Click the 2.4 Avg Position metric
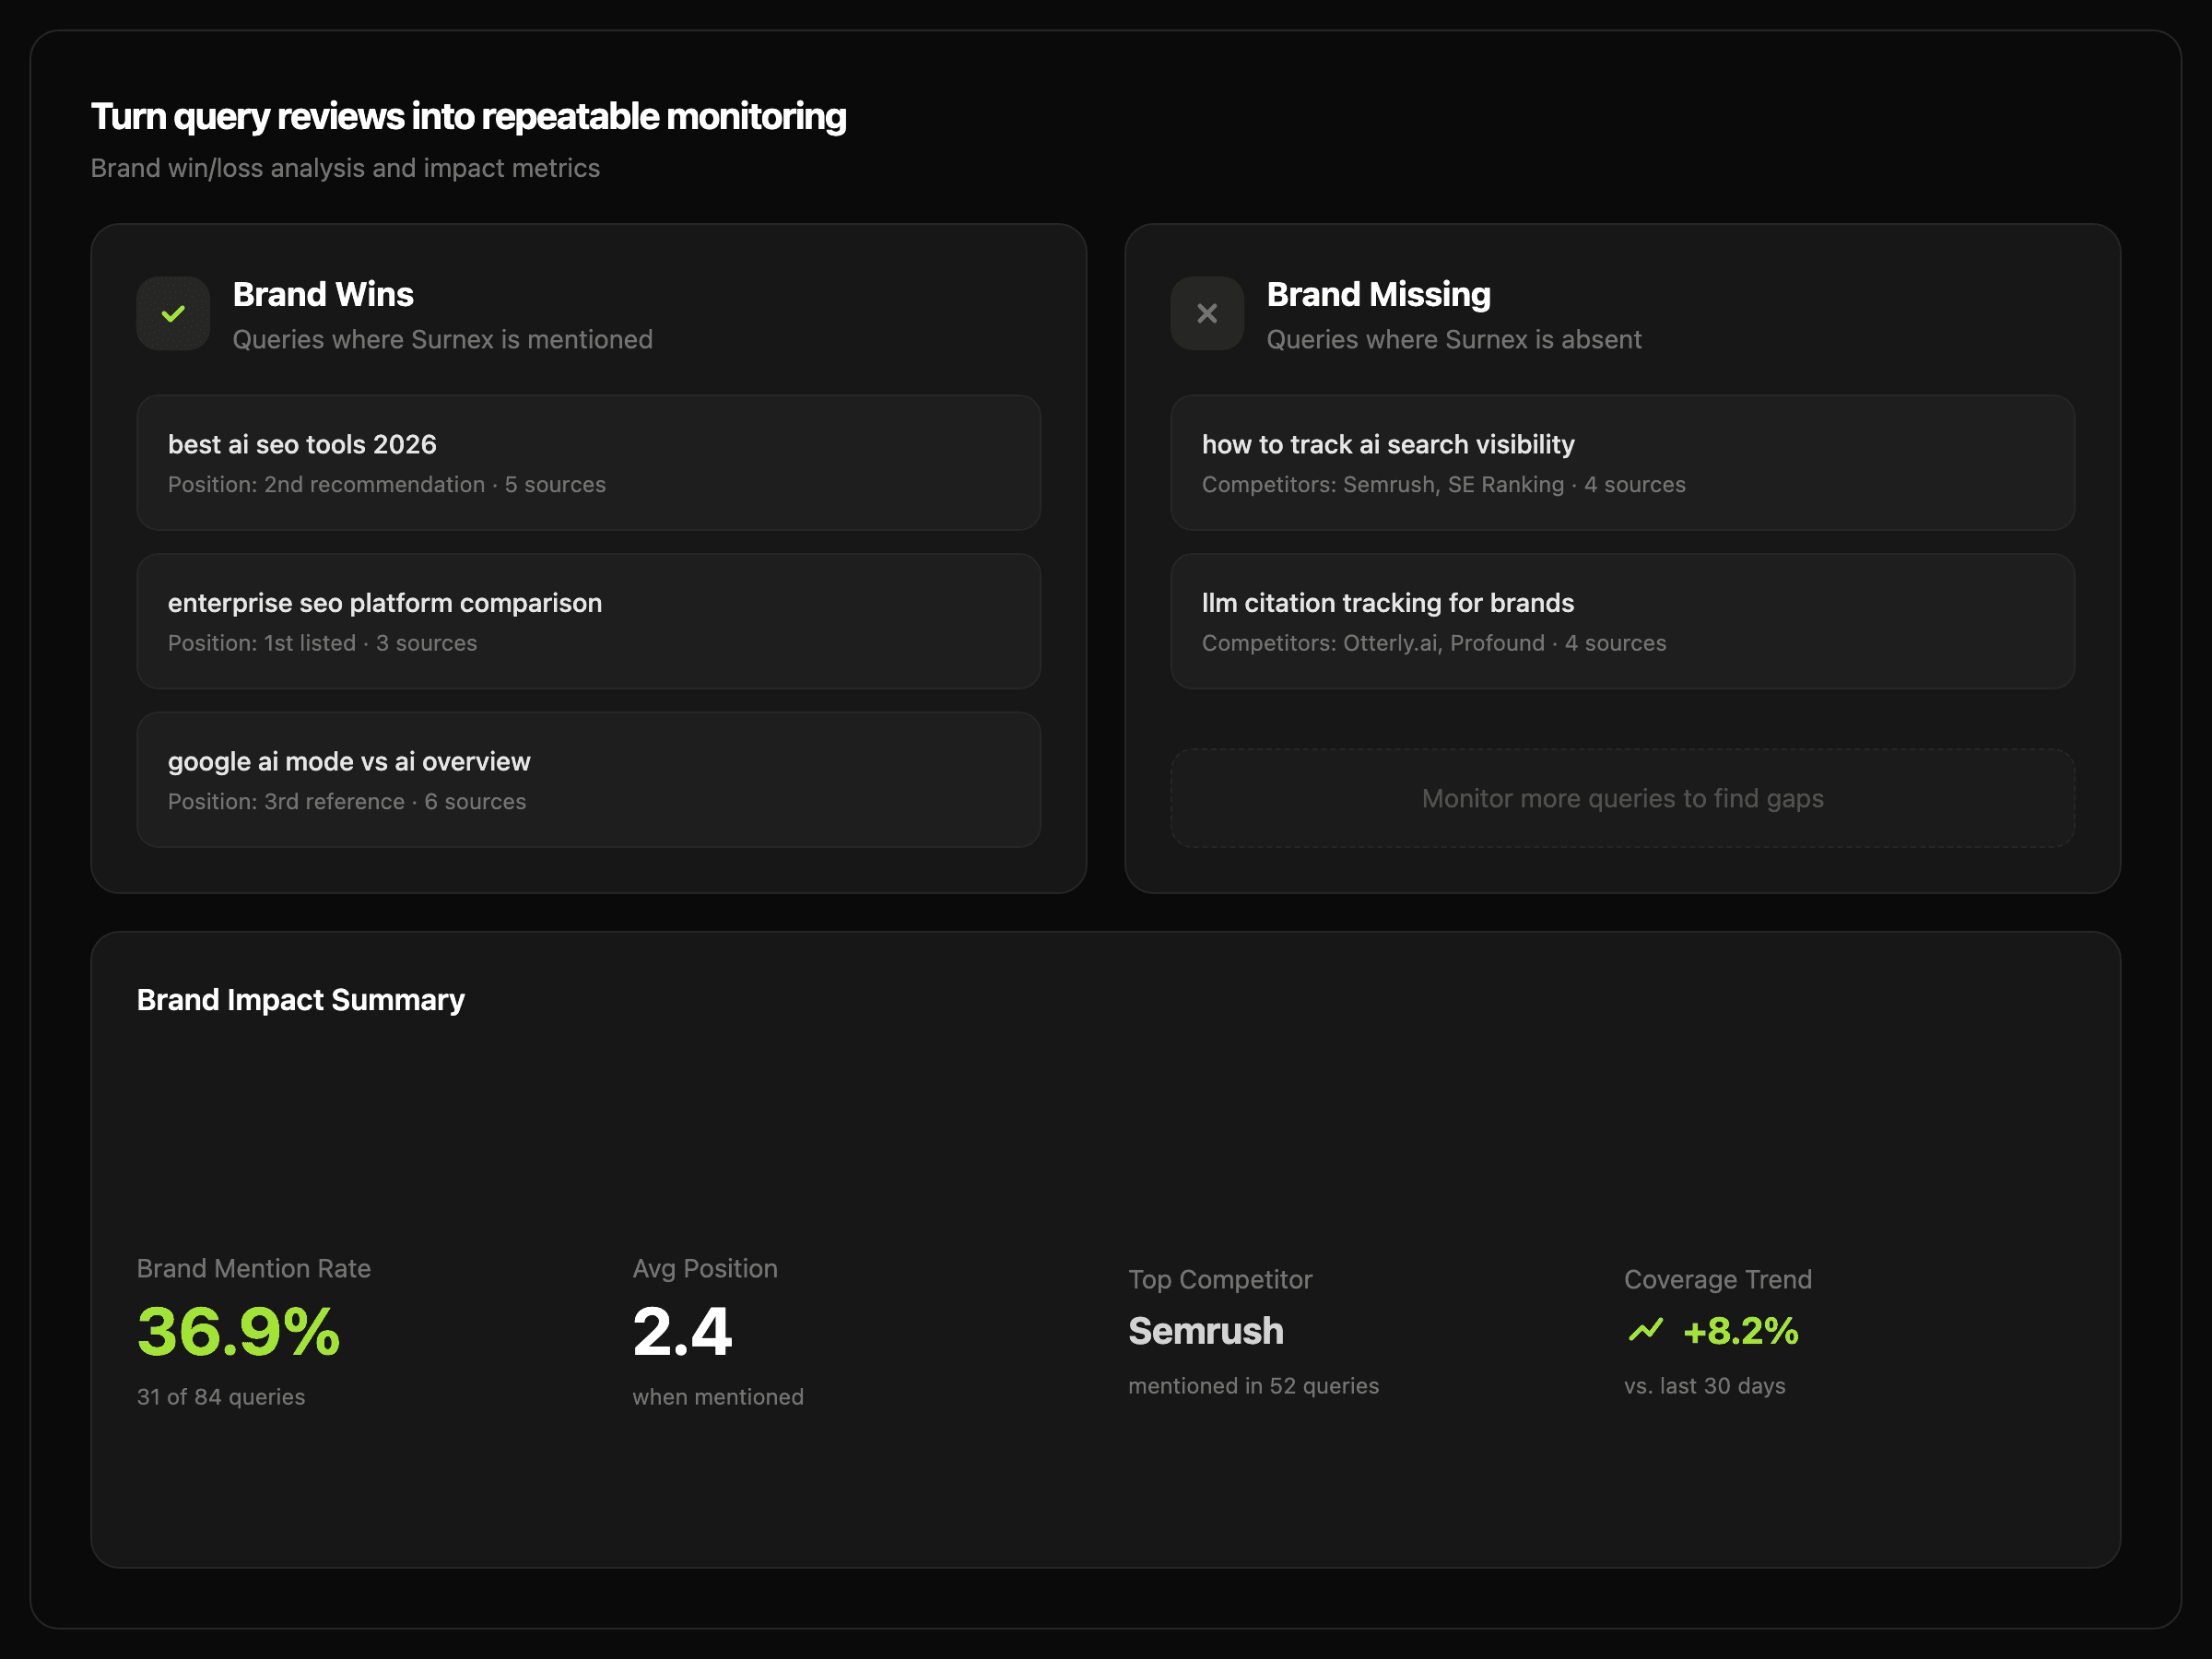2212x1659 pixels. point(682,1332)
